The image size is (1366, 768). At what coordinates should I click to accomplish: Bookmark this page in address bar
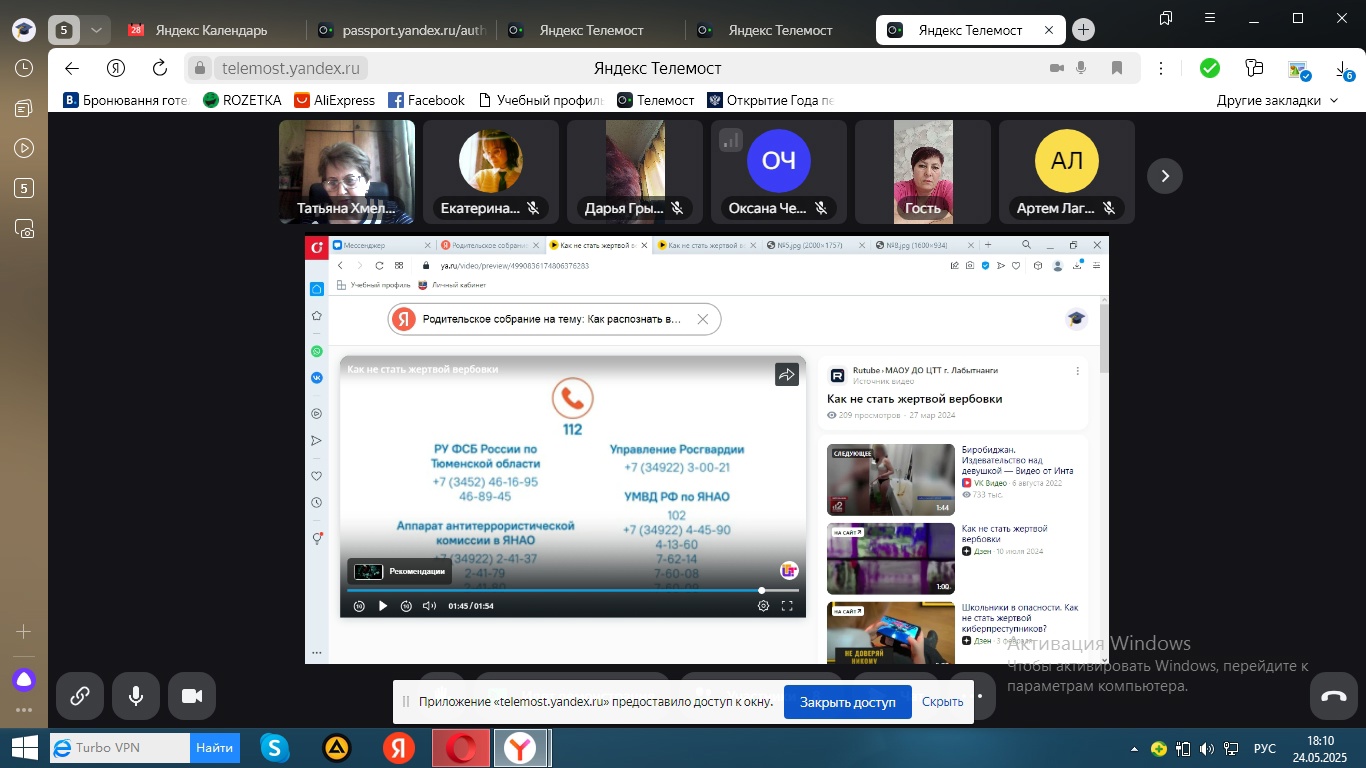(1117, 68)
